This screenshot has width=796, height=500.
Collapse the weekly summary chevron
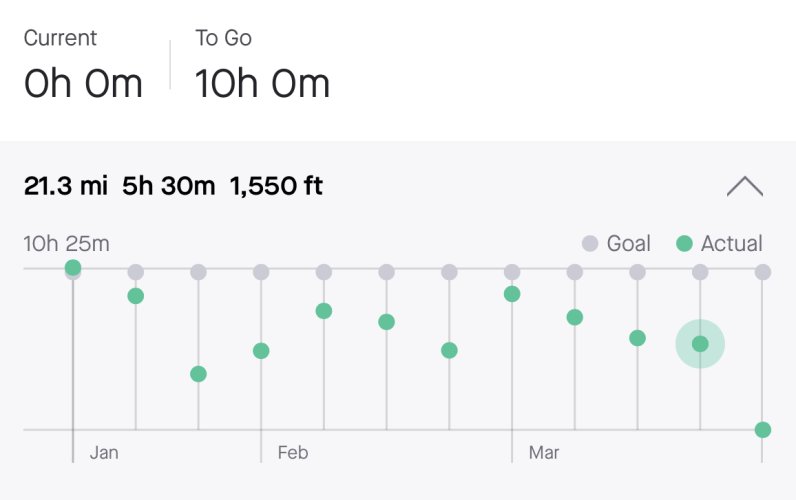[x=745, y=186]
